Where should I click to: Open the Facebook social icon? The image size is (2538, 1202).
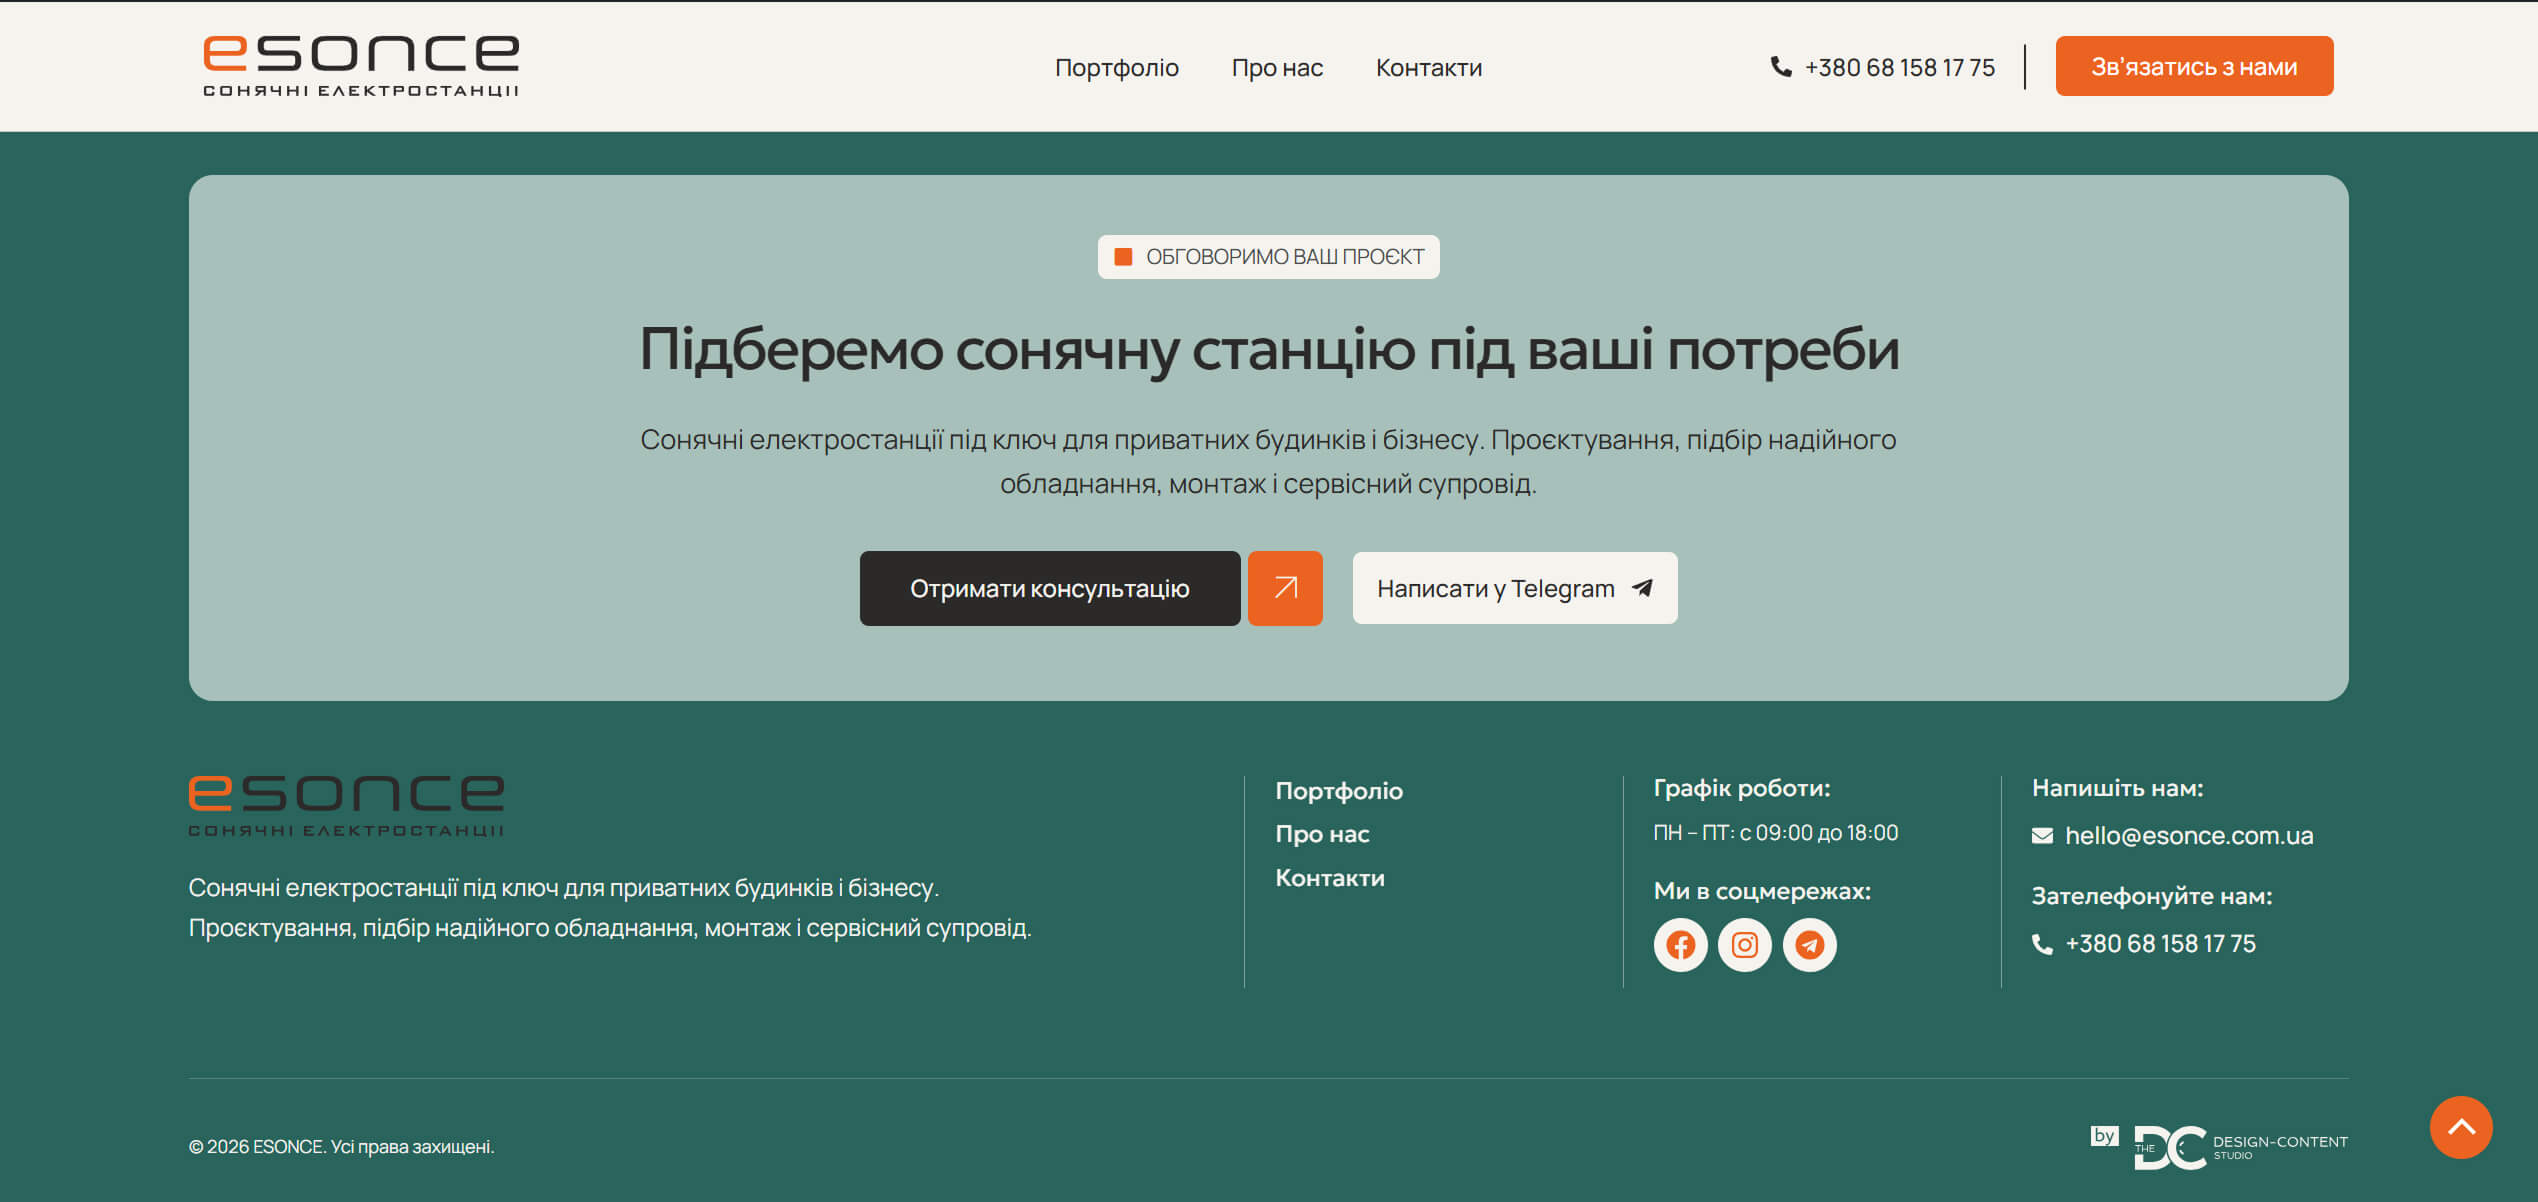1680,945
